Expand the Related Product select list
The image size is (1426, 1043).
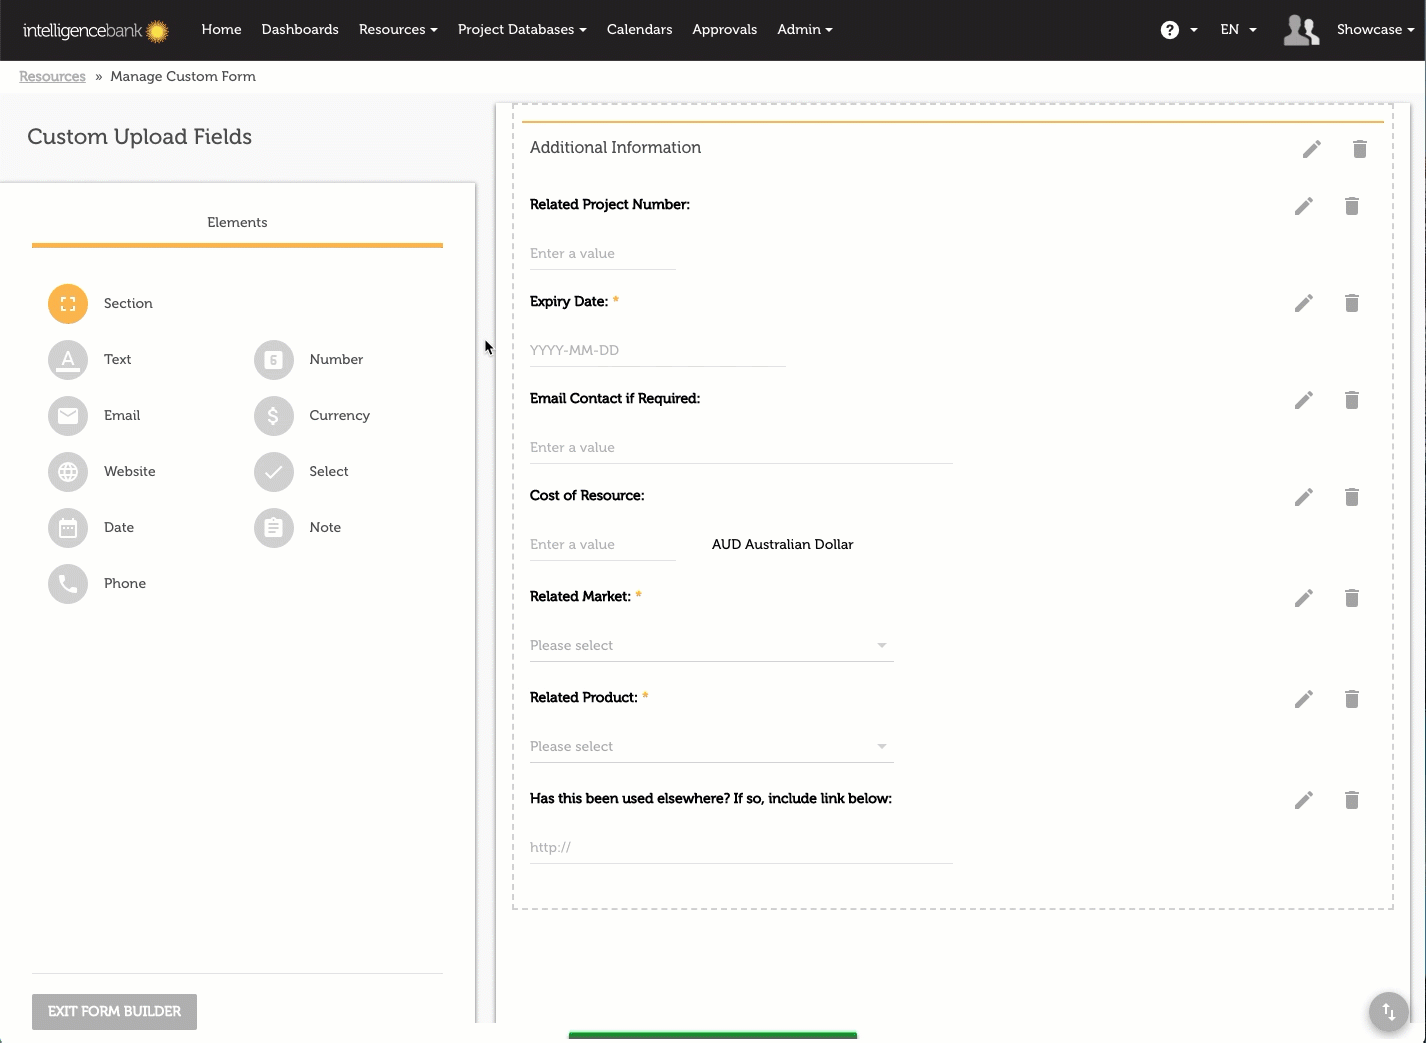tap(711, 747)
